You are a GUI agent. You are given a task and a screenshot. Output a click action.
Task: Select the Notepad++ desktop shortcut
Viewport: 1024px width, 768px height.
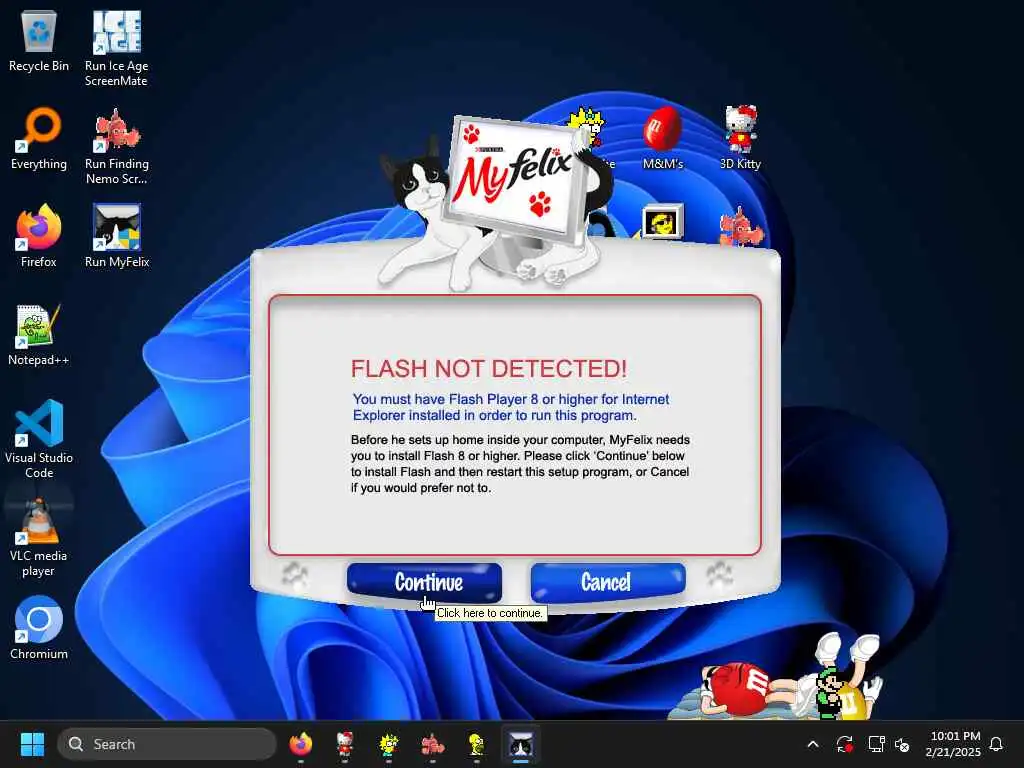pos(39,335)
